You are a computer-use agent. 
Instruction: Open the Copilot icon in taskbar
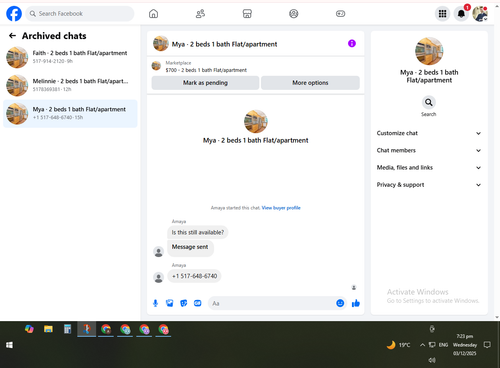click(29, 329)
